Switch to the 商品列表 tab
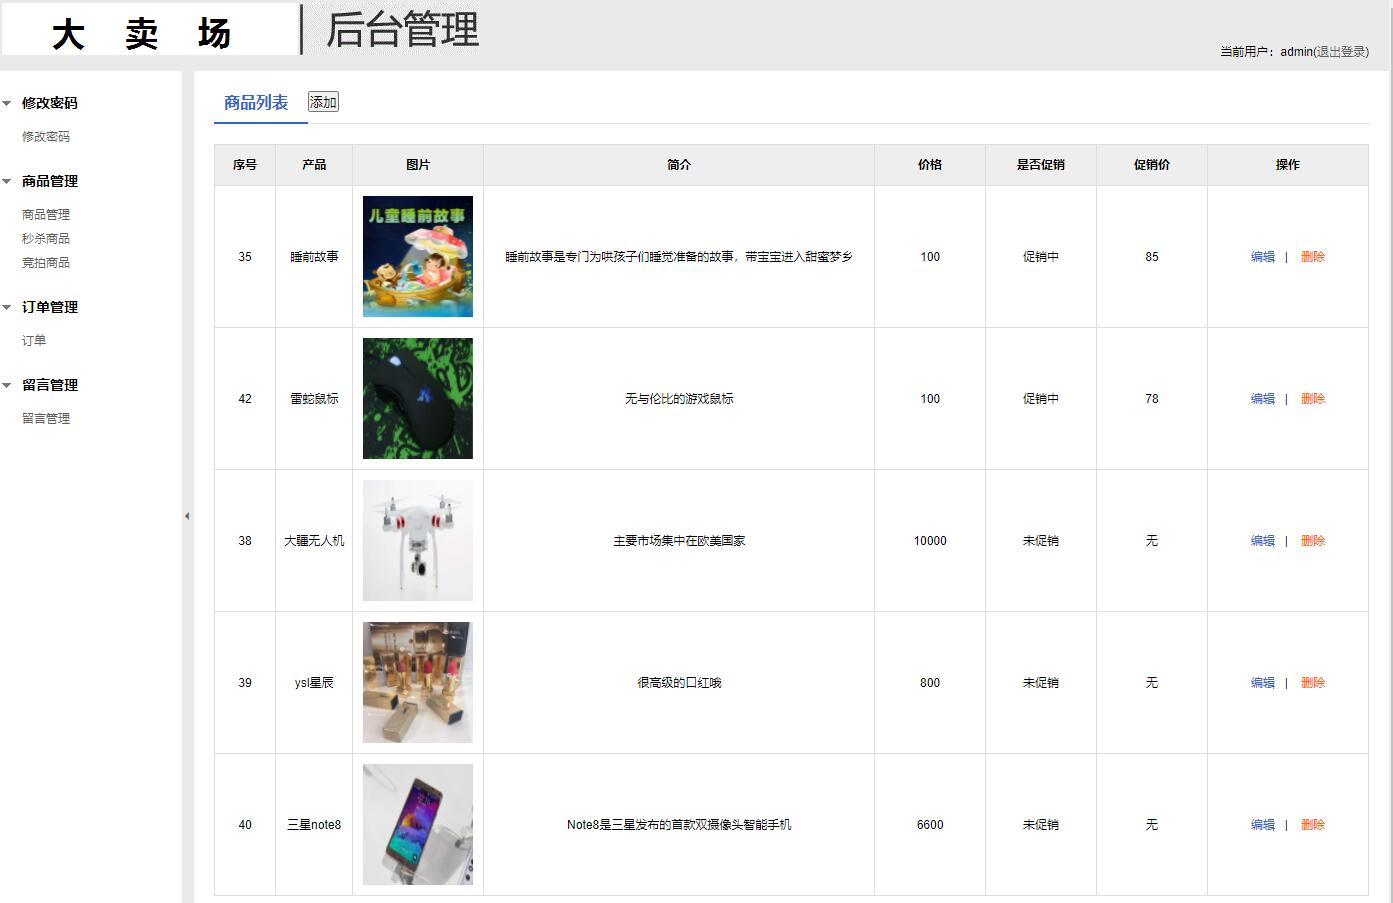Screen dimensions: 1393x903 (x=259, y=101)
